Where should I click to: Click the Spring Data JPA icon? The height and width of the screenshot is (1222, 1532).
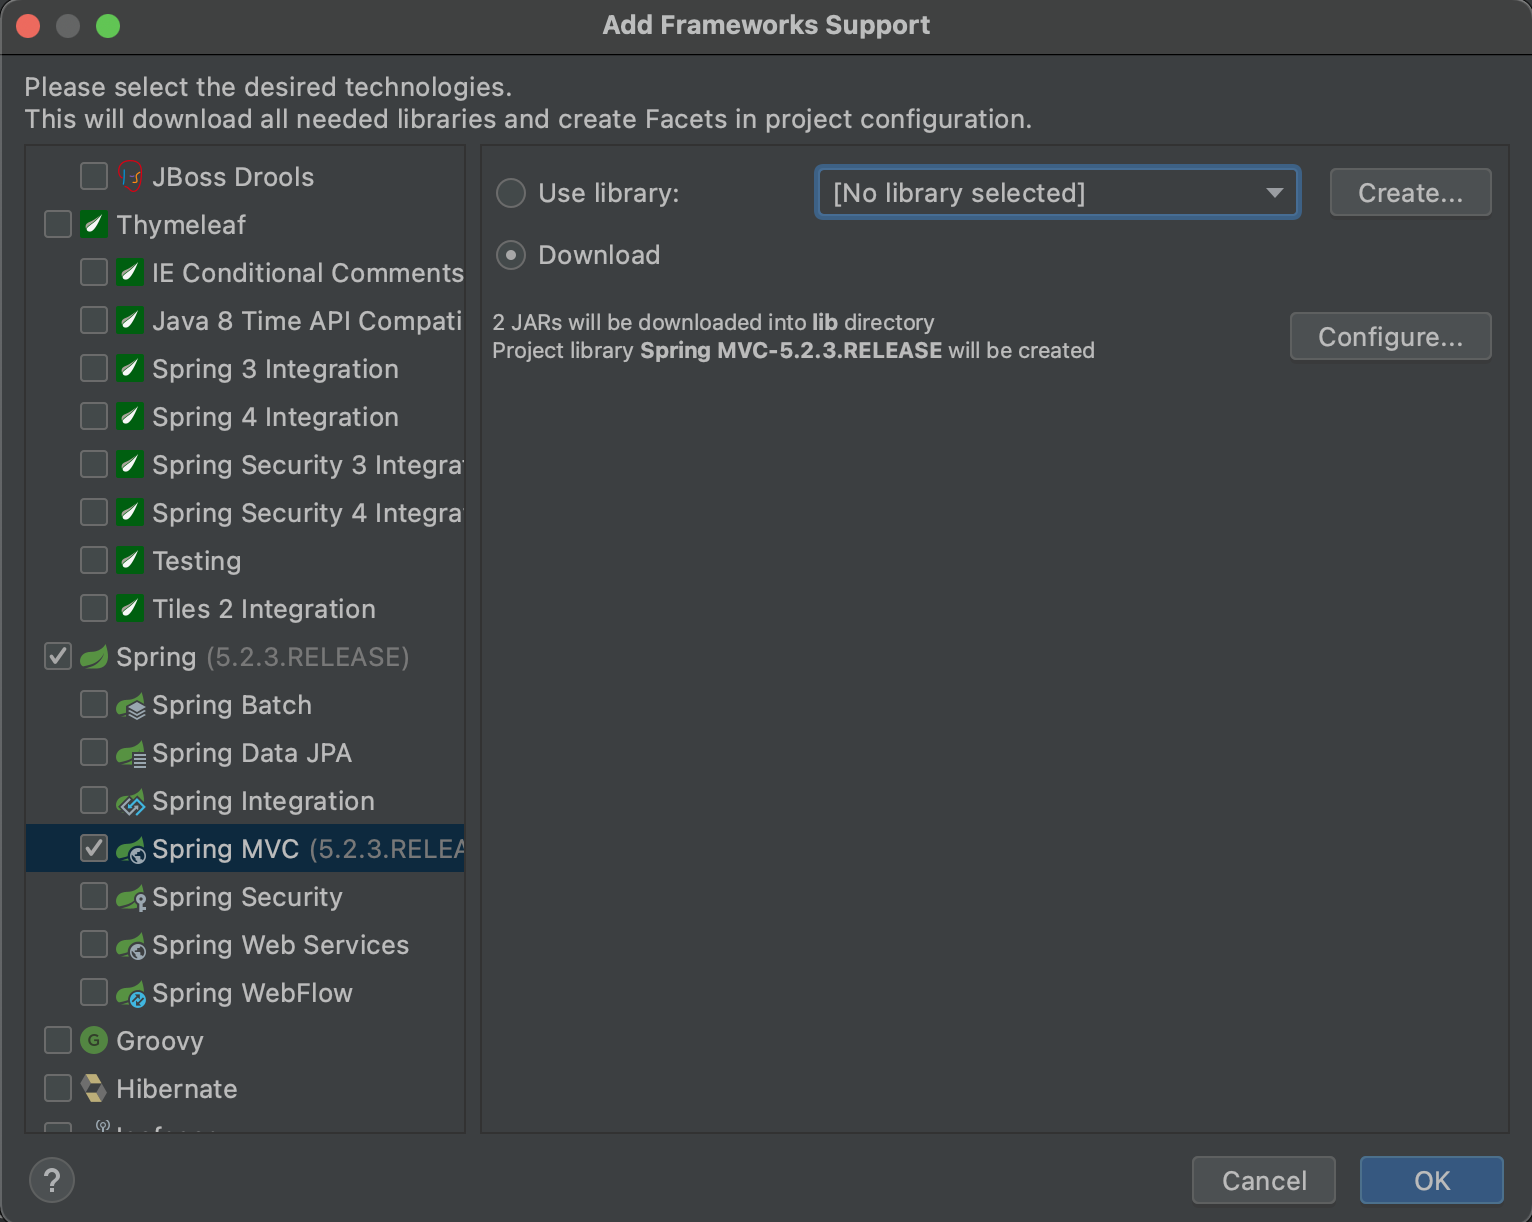click(x=131, y=755)
